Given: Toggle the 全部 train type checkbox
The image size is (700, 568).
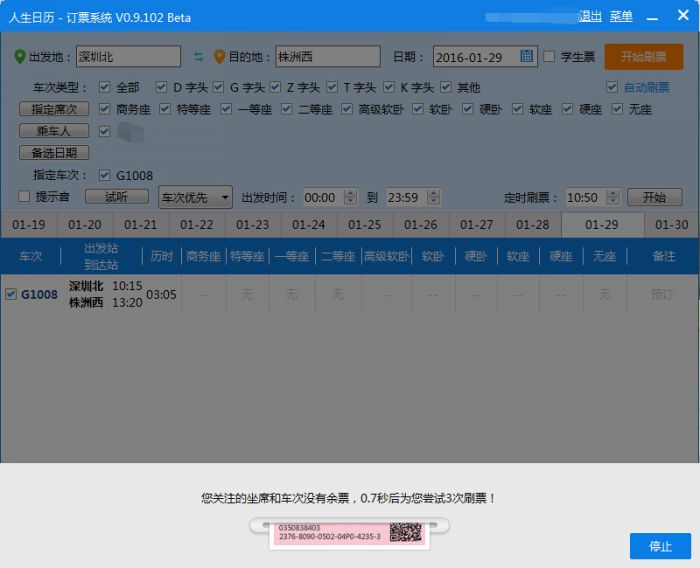Looking at the screenshot, I should click(x=104, y=87).
